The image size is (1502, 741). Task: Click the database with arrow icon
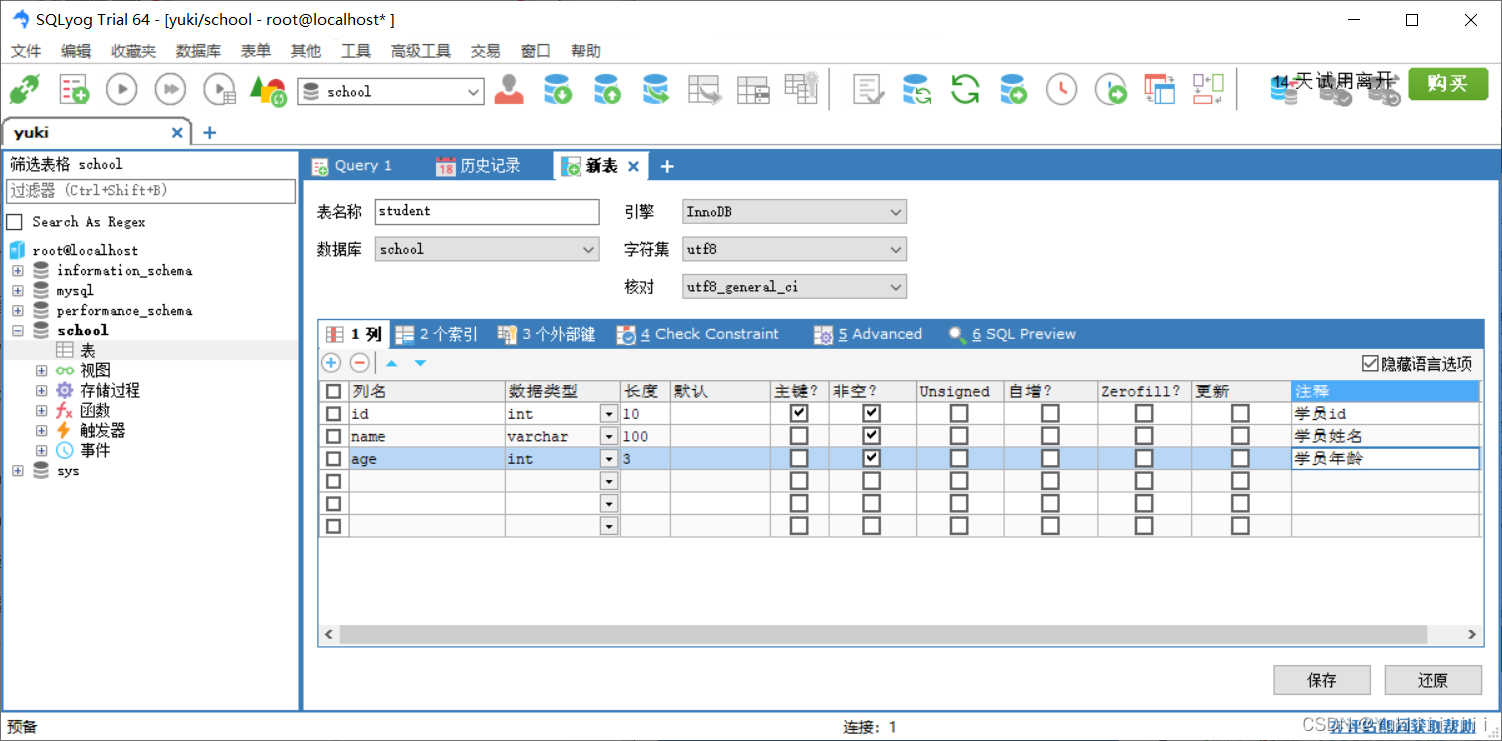point(1013,90)
